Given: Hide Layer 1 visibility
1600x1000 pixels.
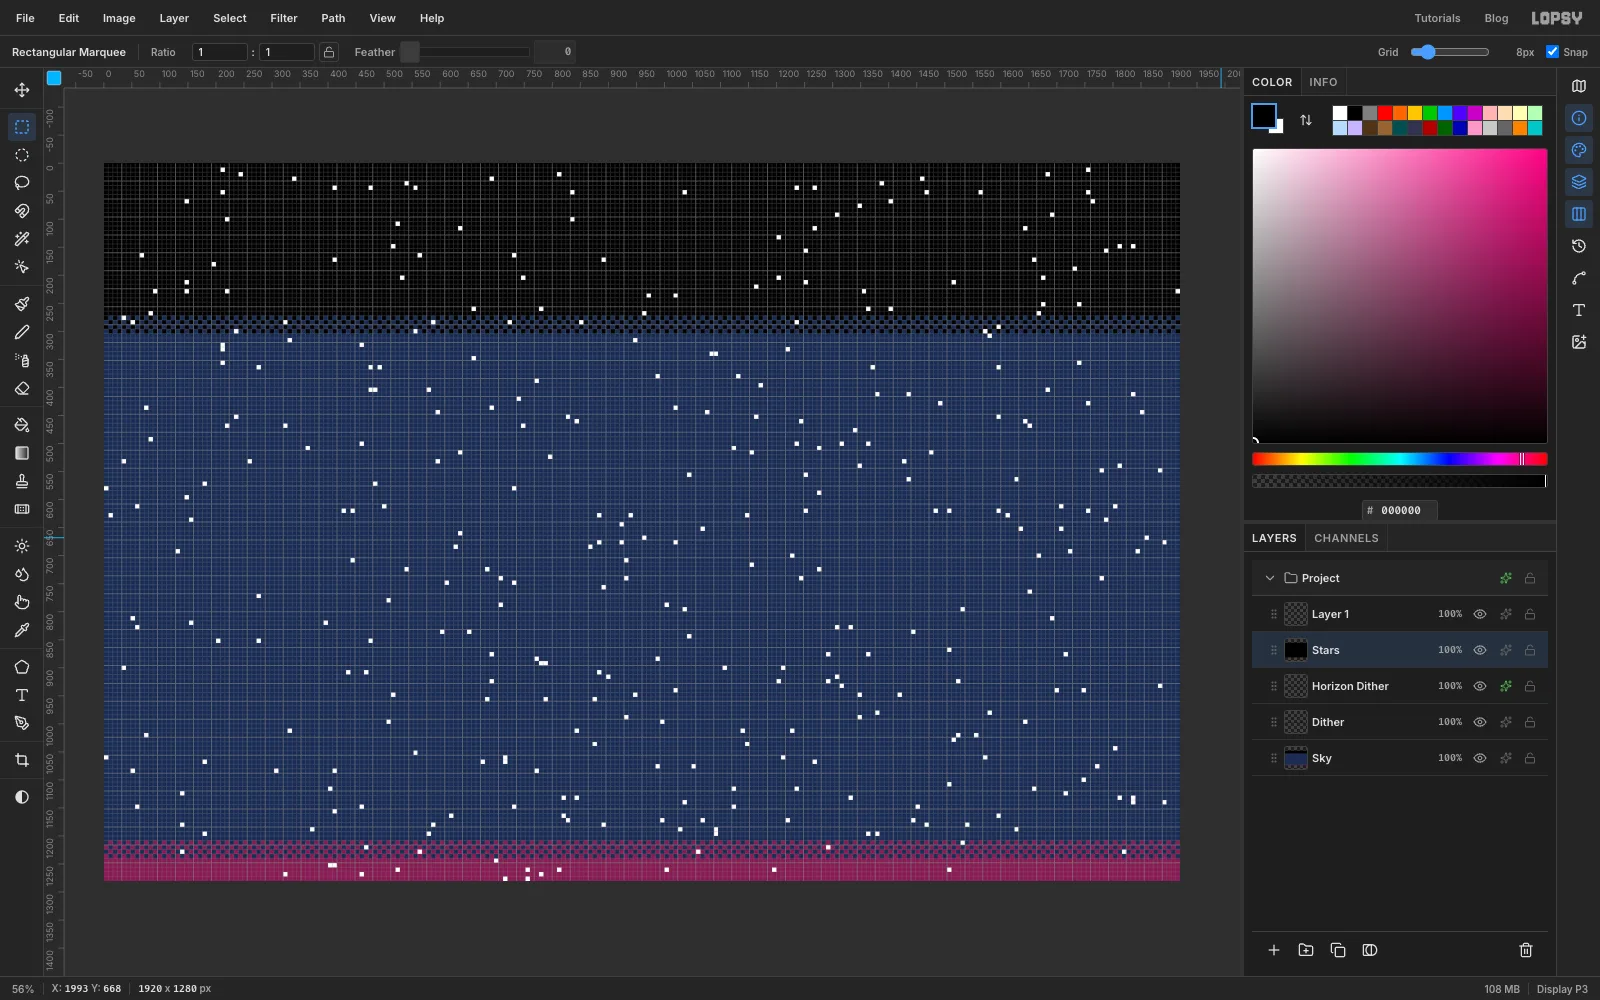Looking at the screenshot, I should point(1480,614).
